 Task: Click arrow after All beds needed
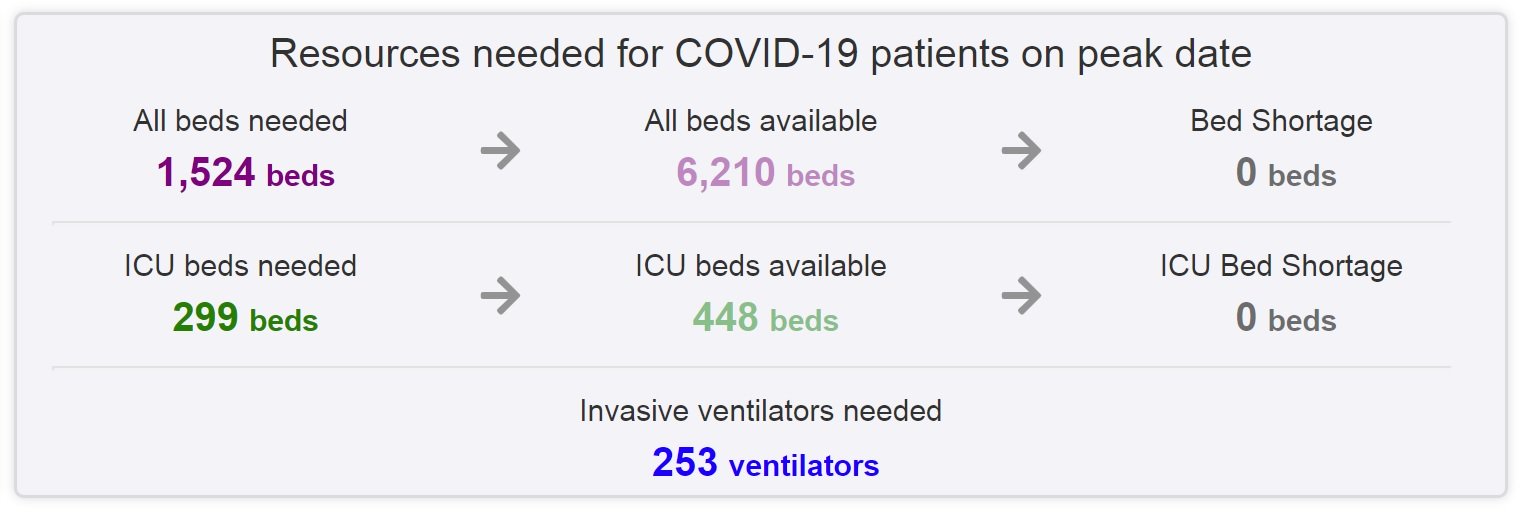pos(501,151)
